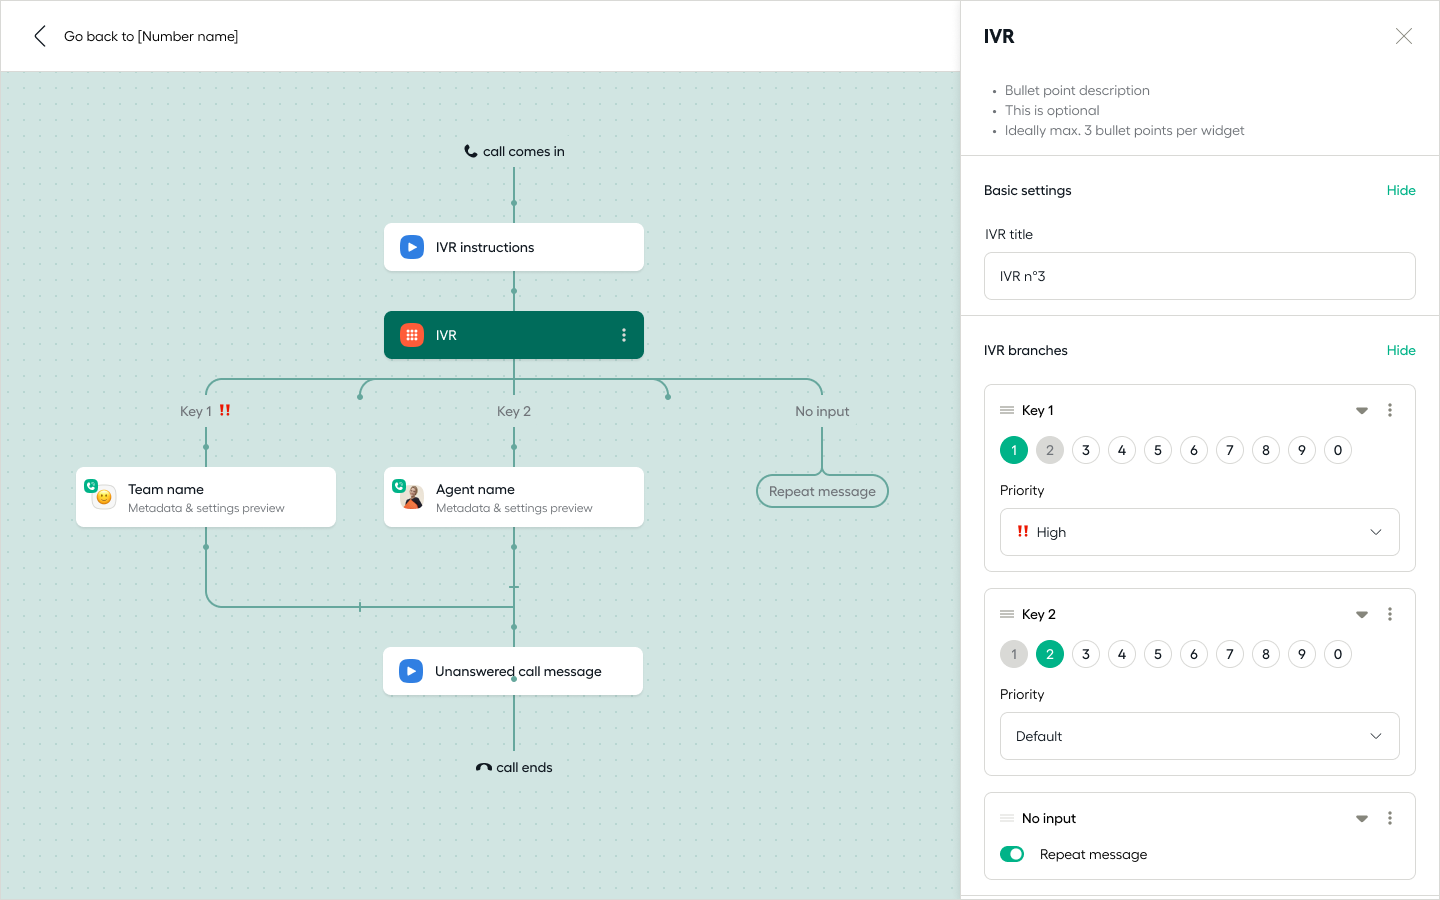Click the Key 2 drag handle icon
Viewport: 1440px width, 900px height.
pos(1007,614)
